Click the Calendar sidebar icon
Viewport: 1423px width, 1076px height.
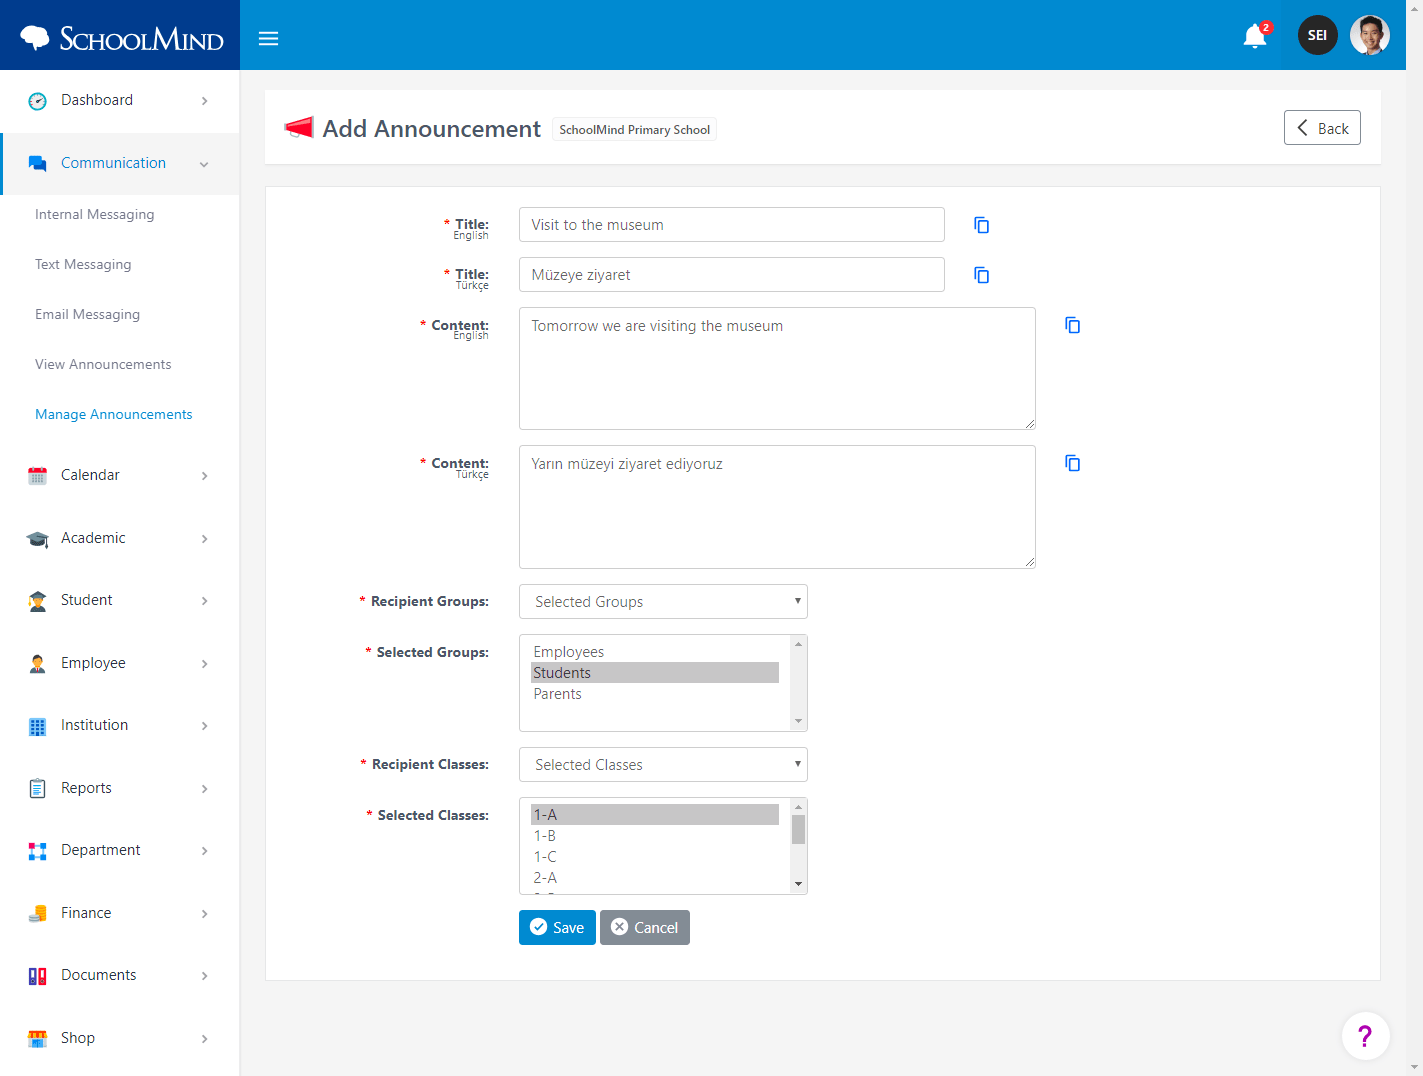click(37, 476)
